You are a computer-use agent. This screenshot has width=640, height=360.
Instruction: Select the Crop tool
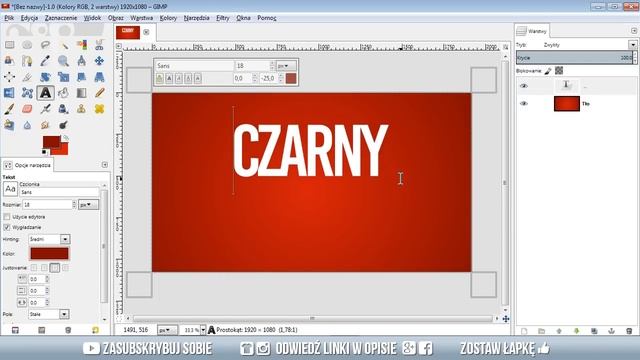[x=27, y=77]
